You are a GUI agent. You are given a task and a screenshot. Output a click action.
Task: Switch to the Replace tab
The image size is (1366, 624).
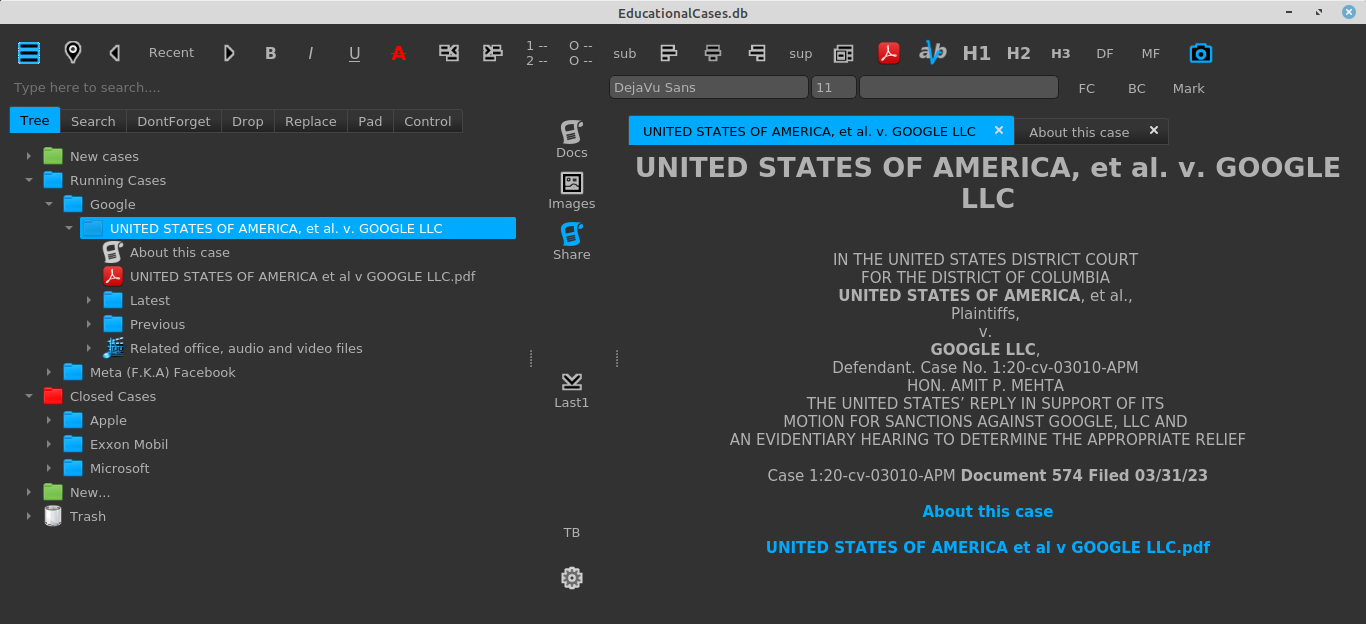point(311,121)
